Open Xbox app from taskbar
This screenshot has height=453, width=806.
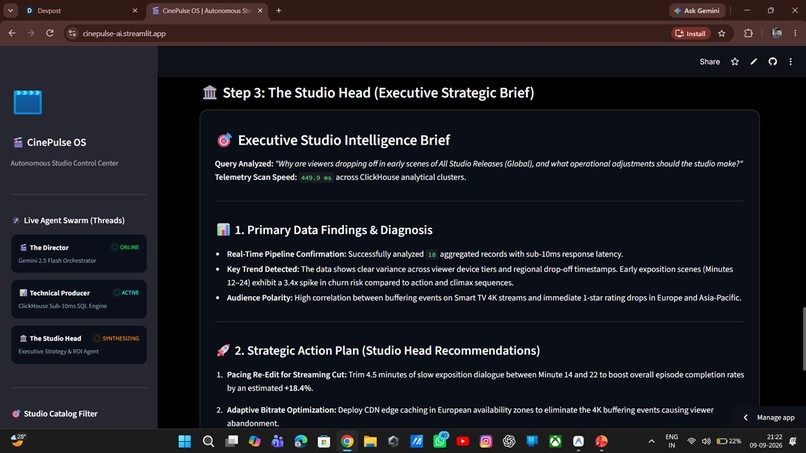[x=555, y=441]
